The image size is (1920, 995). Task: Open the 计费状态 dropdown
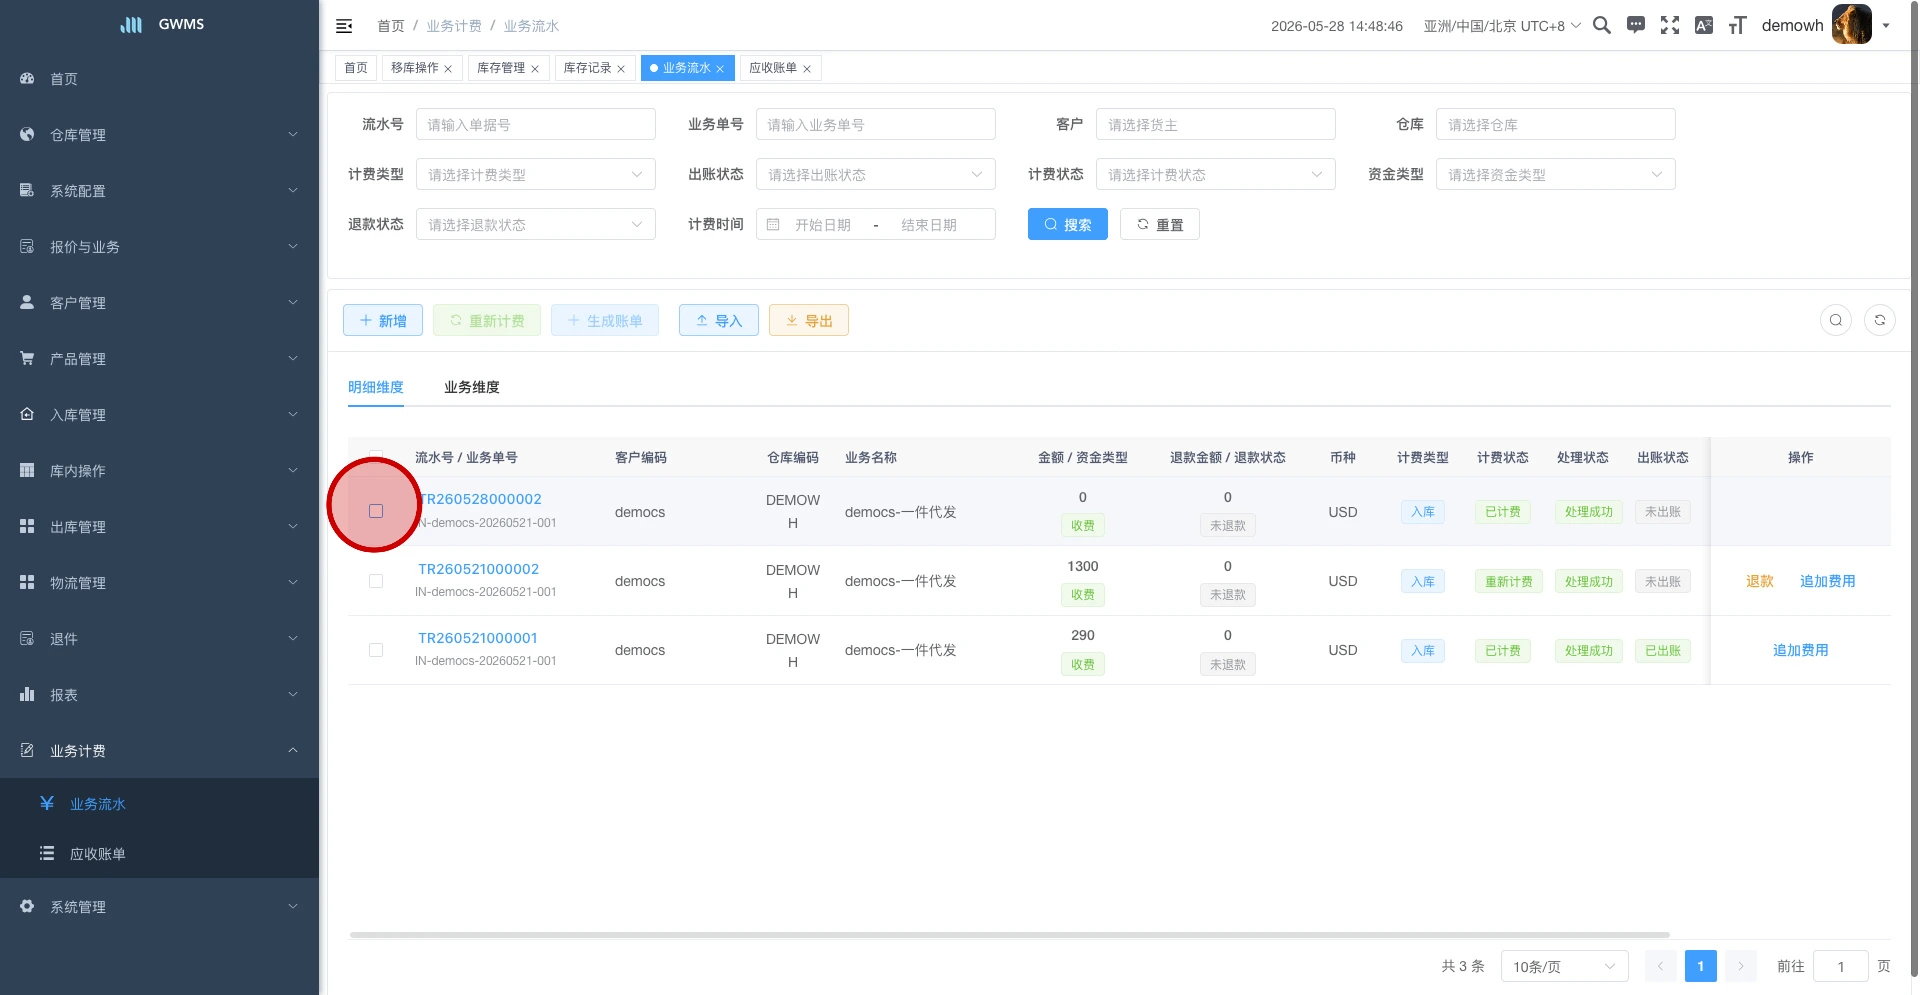click(1216, 175)
